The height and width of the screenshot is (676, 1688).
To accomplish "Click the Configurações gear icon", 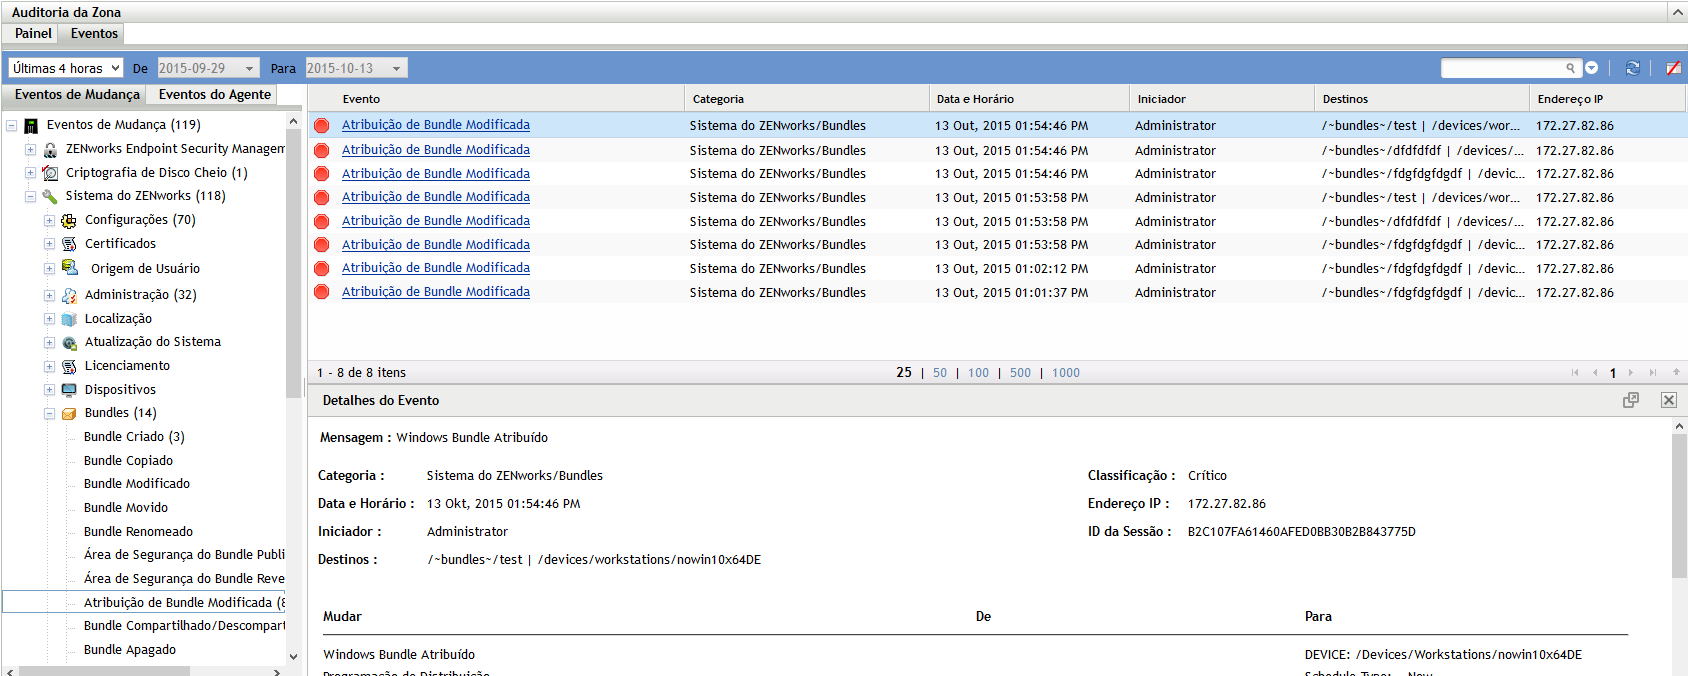I will 69,220.
